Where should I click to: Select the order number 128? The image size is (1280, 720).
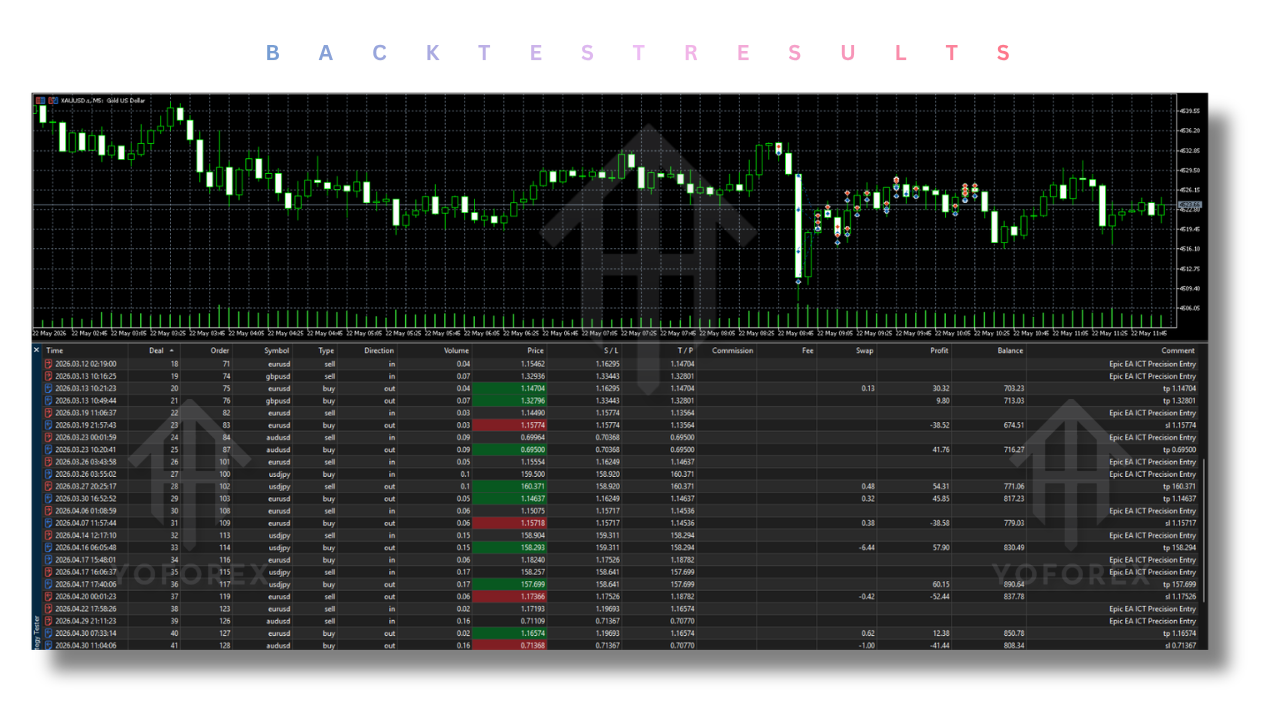click(224, 645)
